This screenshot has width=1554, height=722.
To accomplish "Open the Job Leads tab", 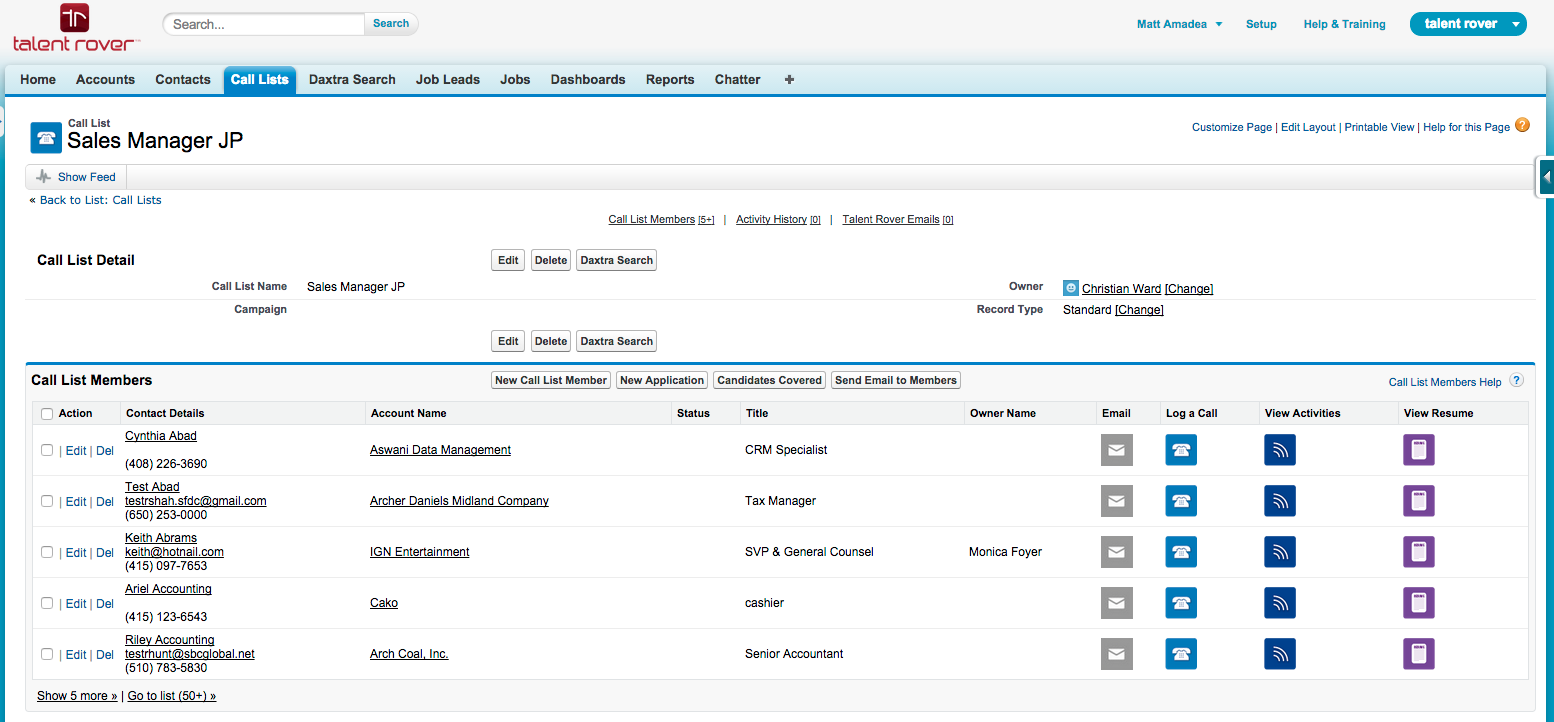I will tap(448, 80).
